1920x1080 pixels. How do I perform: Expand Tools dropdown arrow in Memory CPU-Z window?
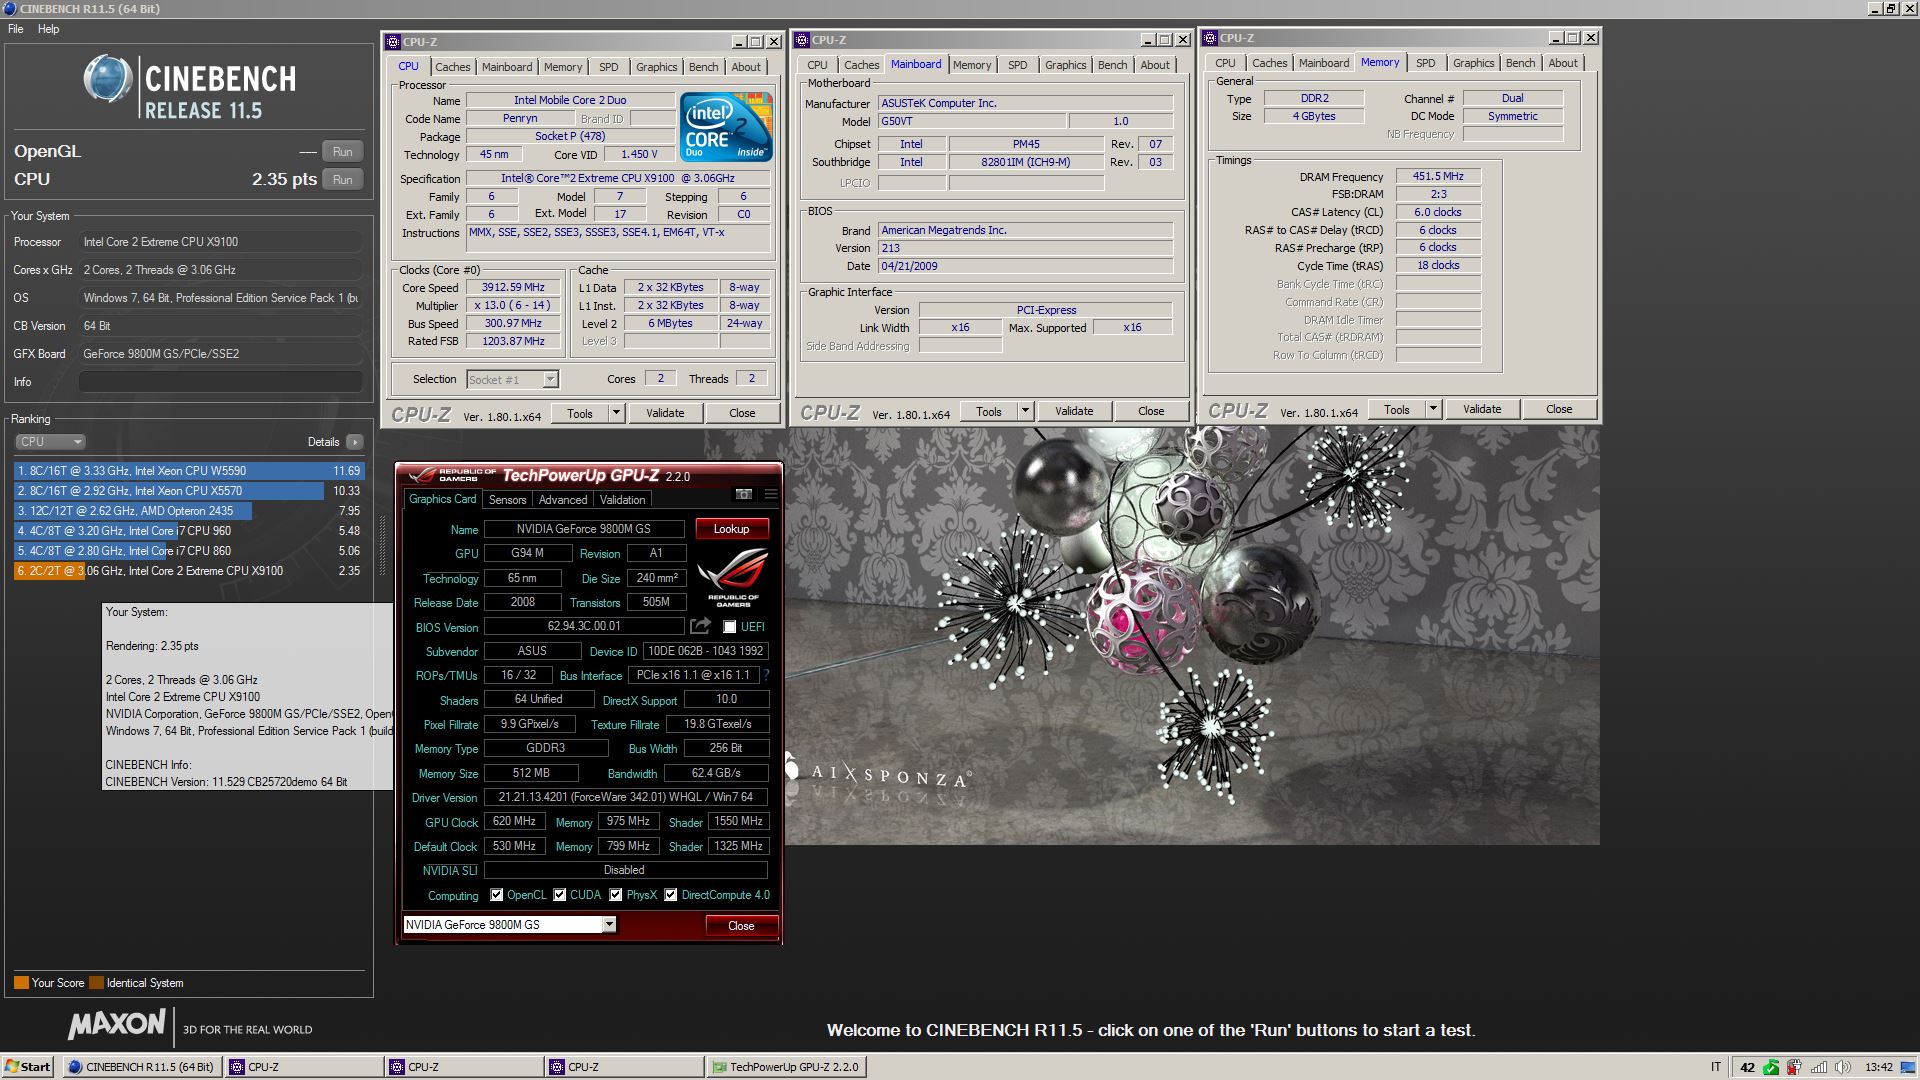[1433, 409]
